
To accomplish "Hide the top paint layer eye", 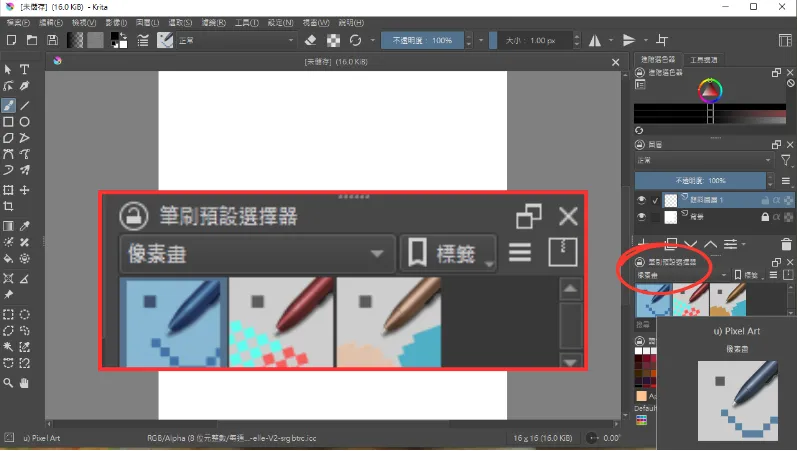I will 642,200.
